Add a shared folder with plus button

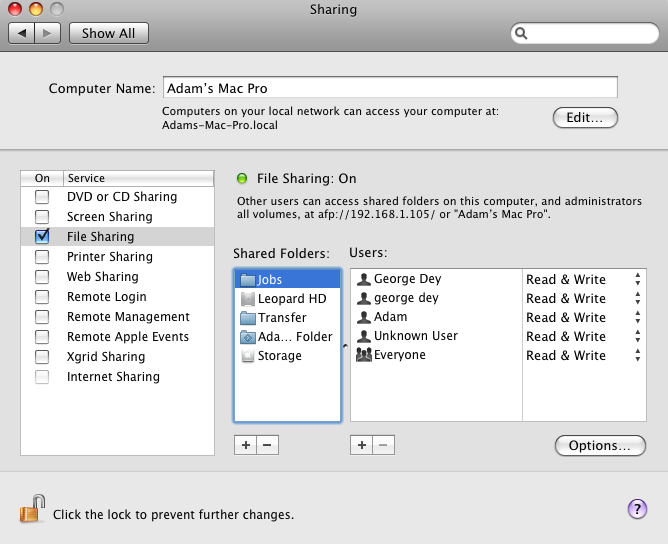pos(245,445)
